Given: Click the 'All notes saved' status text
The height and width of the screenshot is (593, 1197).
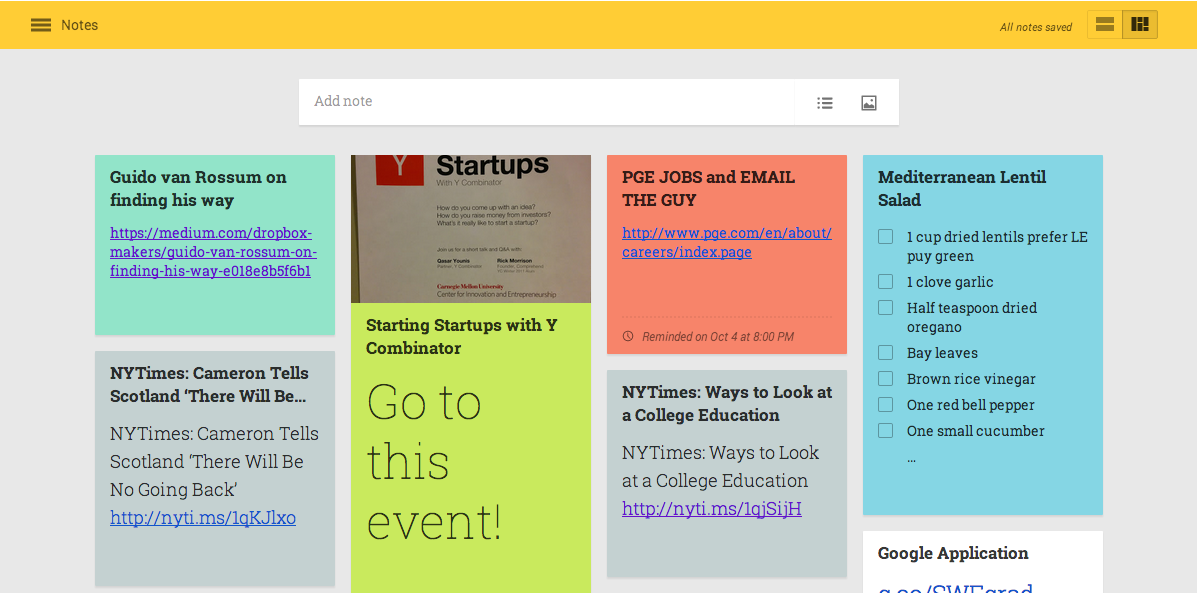Looking at the screenshot, I should (1036, 27).
